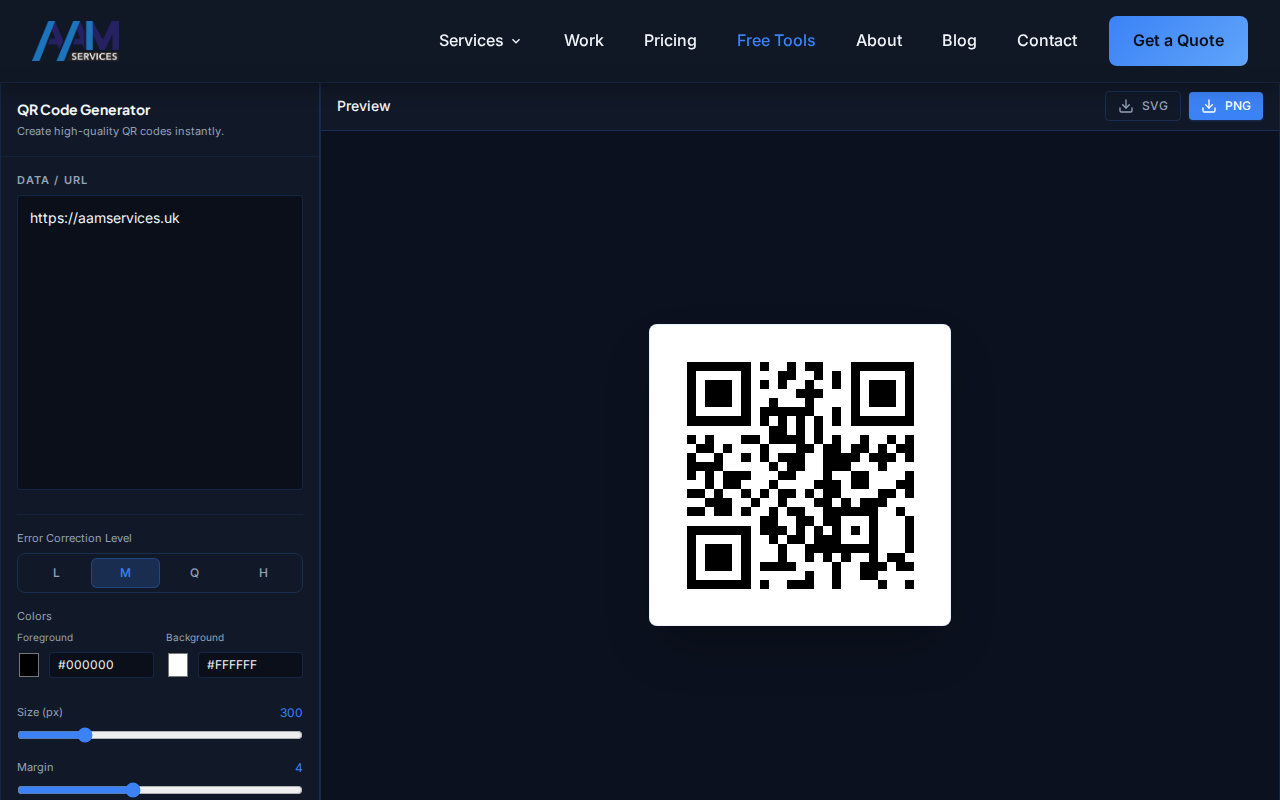Screen dimensions: 1280x800
Task: Edit the background hex value #FFFFFF
Action: (250, 665)
